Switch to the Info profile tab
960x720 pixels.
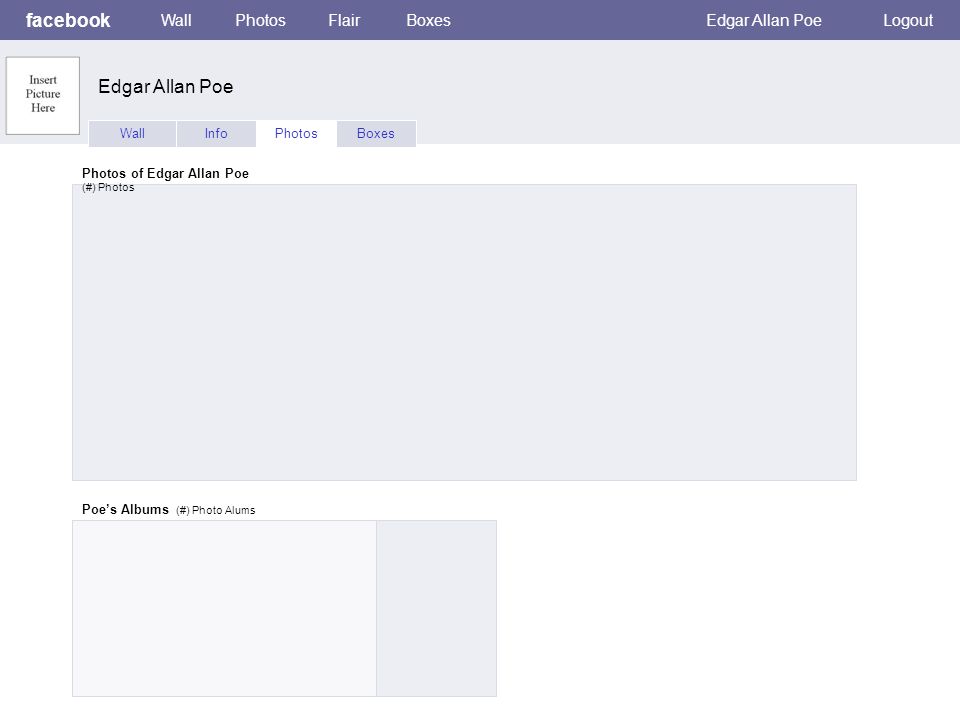[216, 133]
